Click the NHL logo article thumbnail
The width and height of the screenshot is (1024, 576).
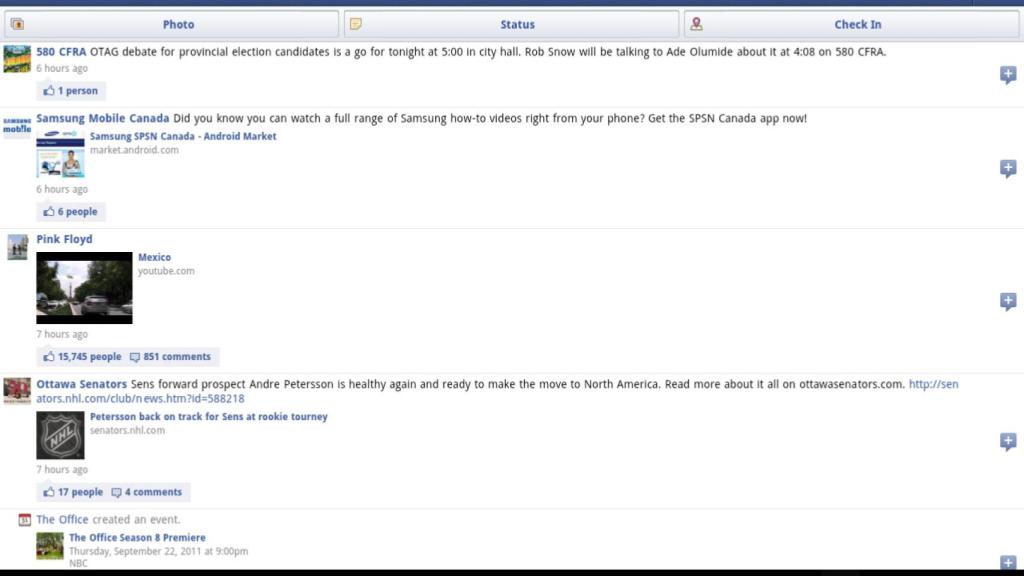click(60, 435)
